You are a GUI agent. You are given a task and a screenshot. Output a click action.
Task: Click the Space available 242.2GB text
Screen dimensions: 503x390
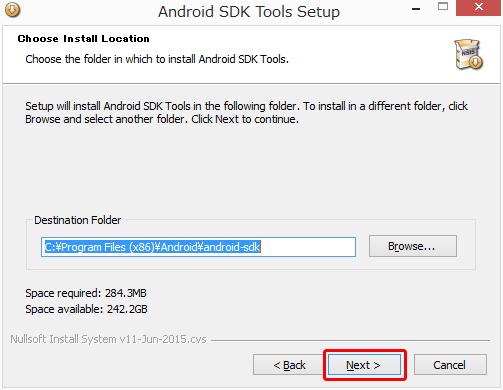coord(86,309)
